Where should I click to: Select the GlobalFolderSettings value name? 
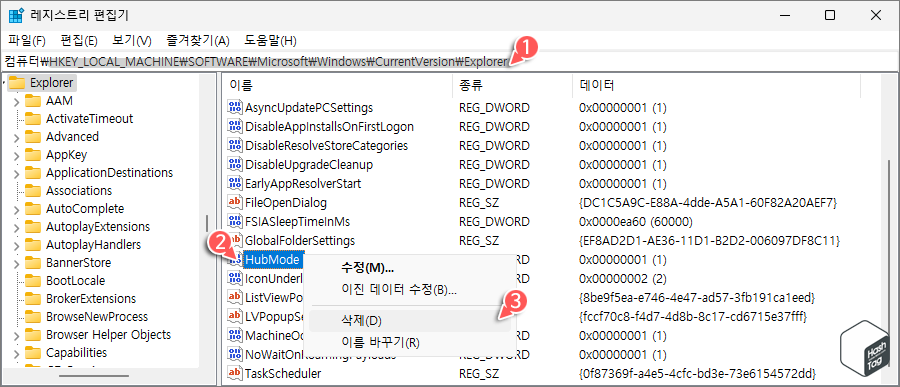tap(300, 241)
